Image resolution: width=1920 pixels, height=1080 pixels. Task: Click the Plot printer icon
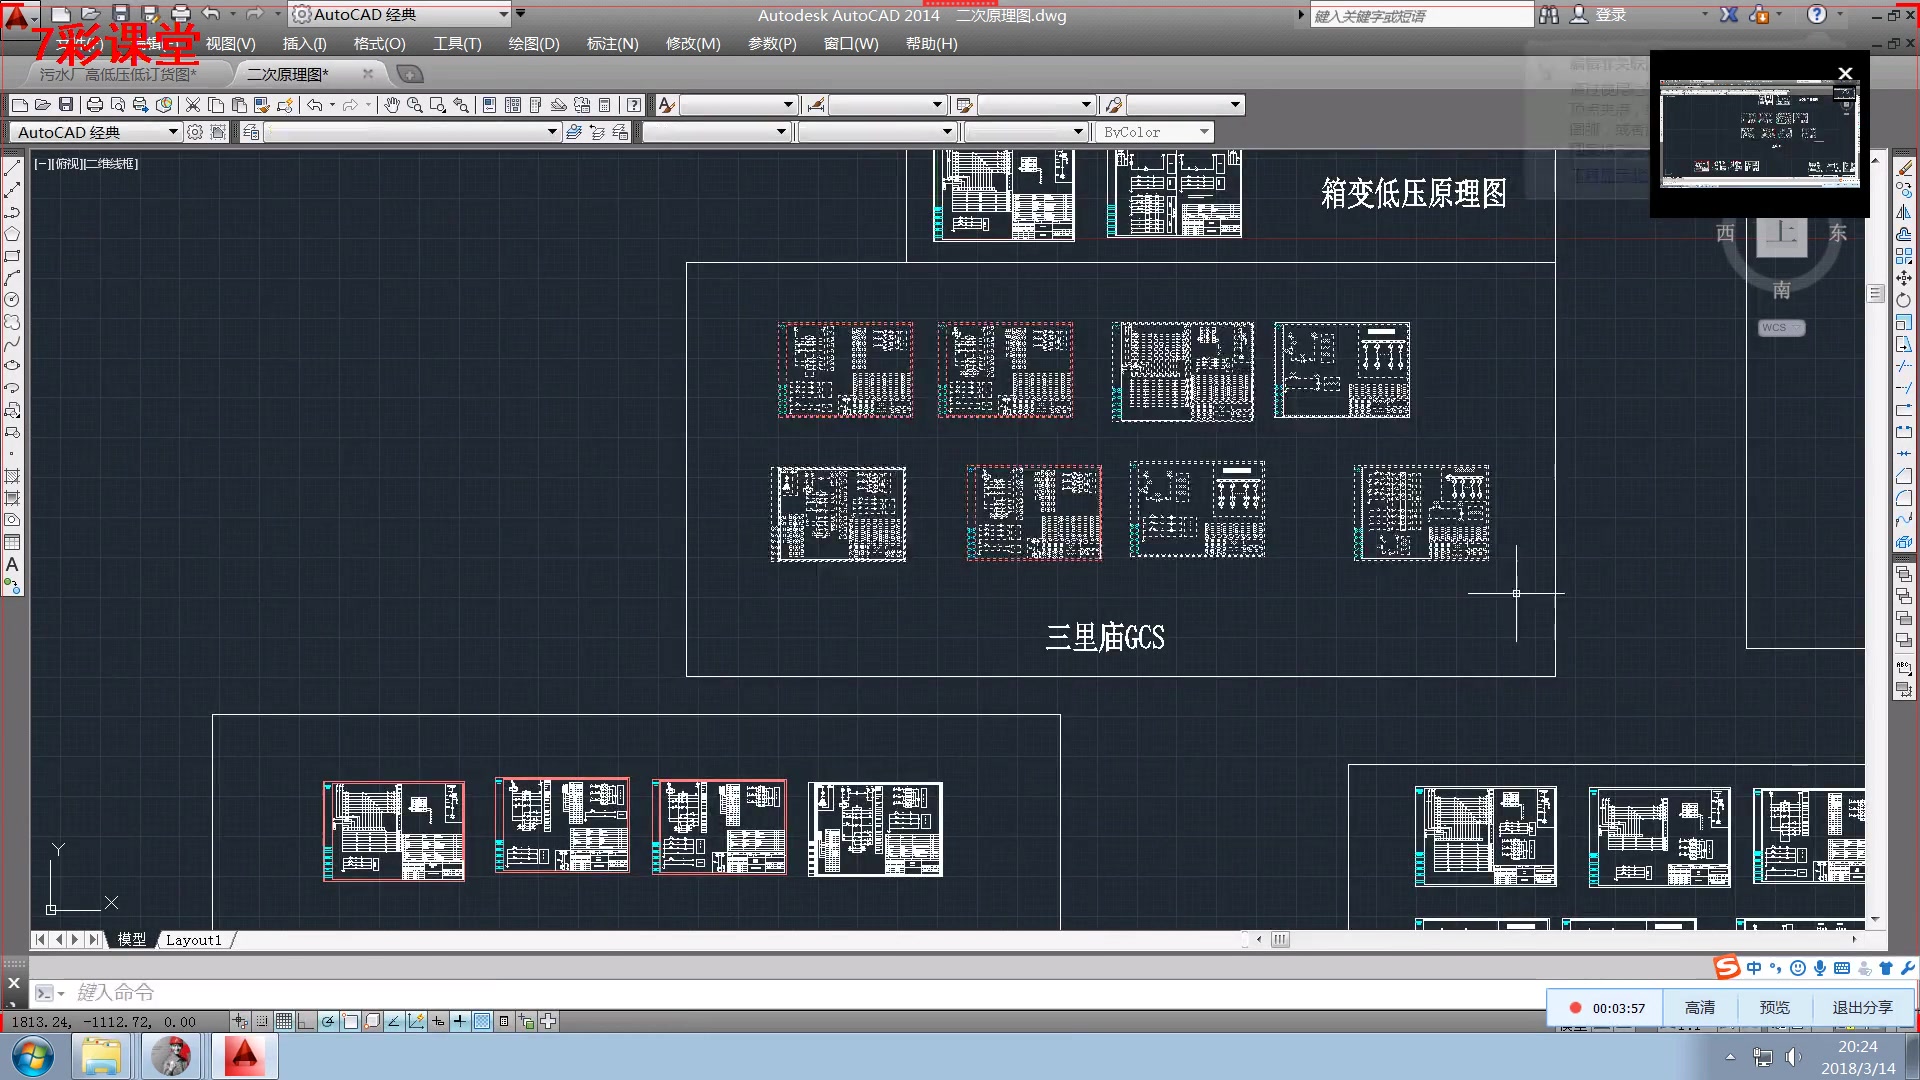click(95, 105)
